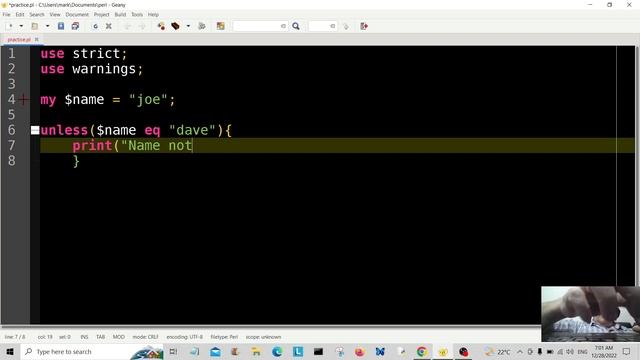Open File Explorer from the taskbar

click(256, 351)
